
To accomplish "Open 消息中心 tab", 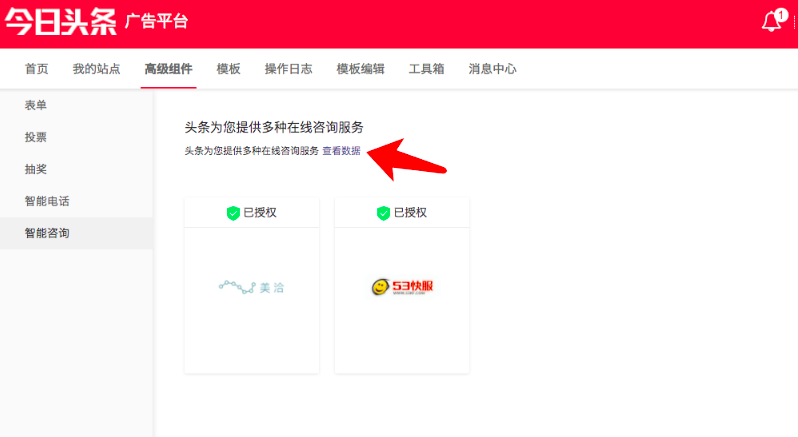I will (x=492, y=69).
